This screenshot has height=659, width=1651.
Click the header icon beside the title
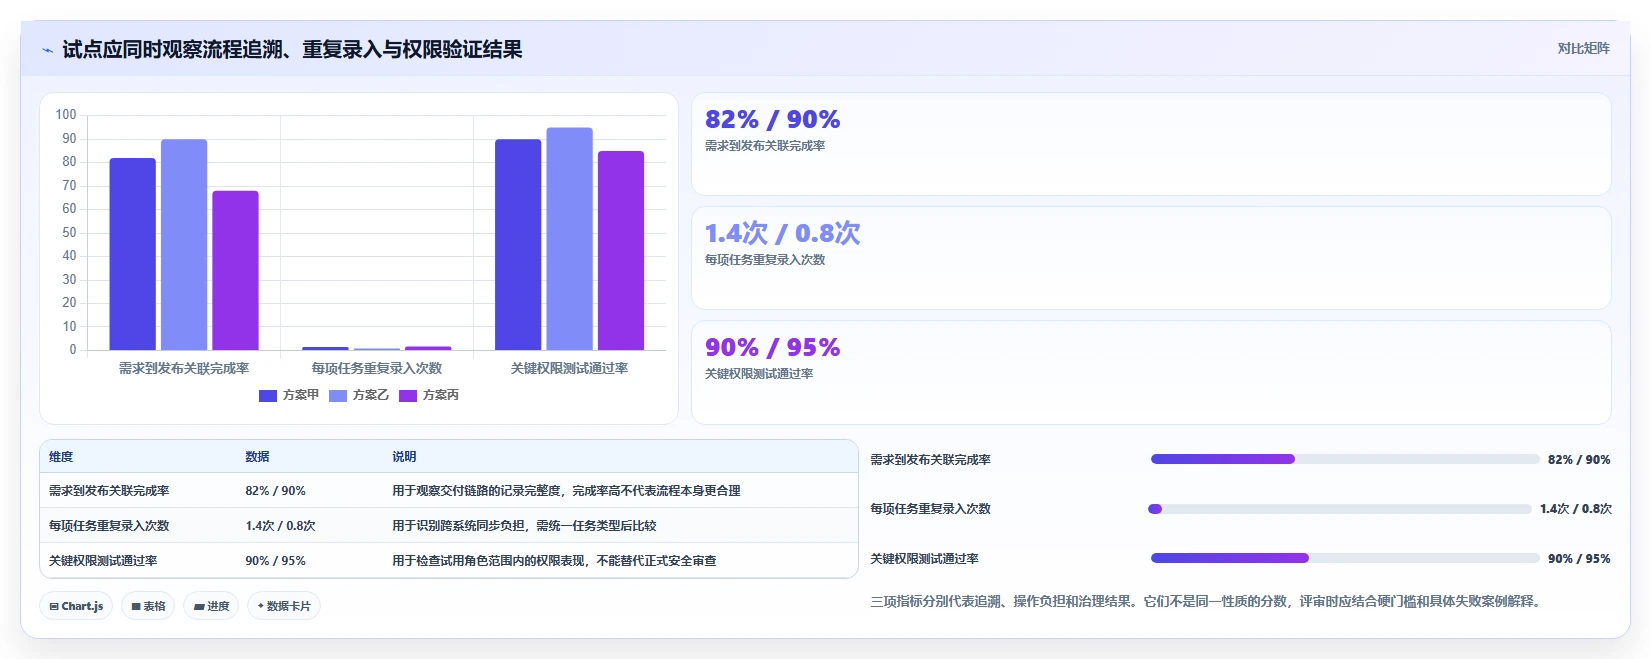click(x=47, y=50)
